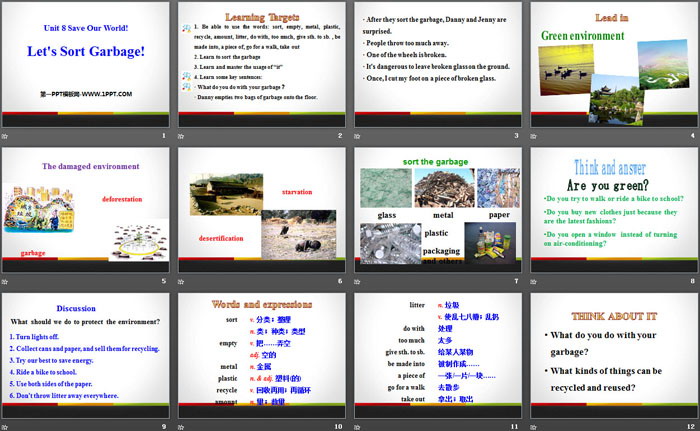Select slide 2 Learning Targets thumbnail
The width and height of the screenshot is (700, 431).
point(262,65)
